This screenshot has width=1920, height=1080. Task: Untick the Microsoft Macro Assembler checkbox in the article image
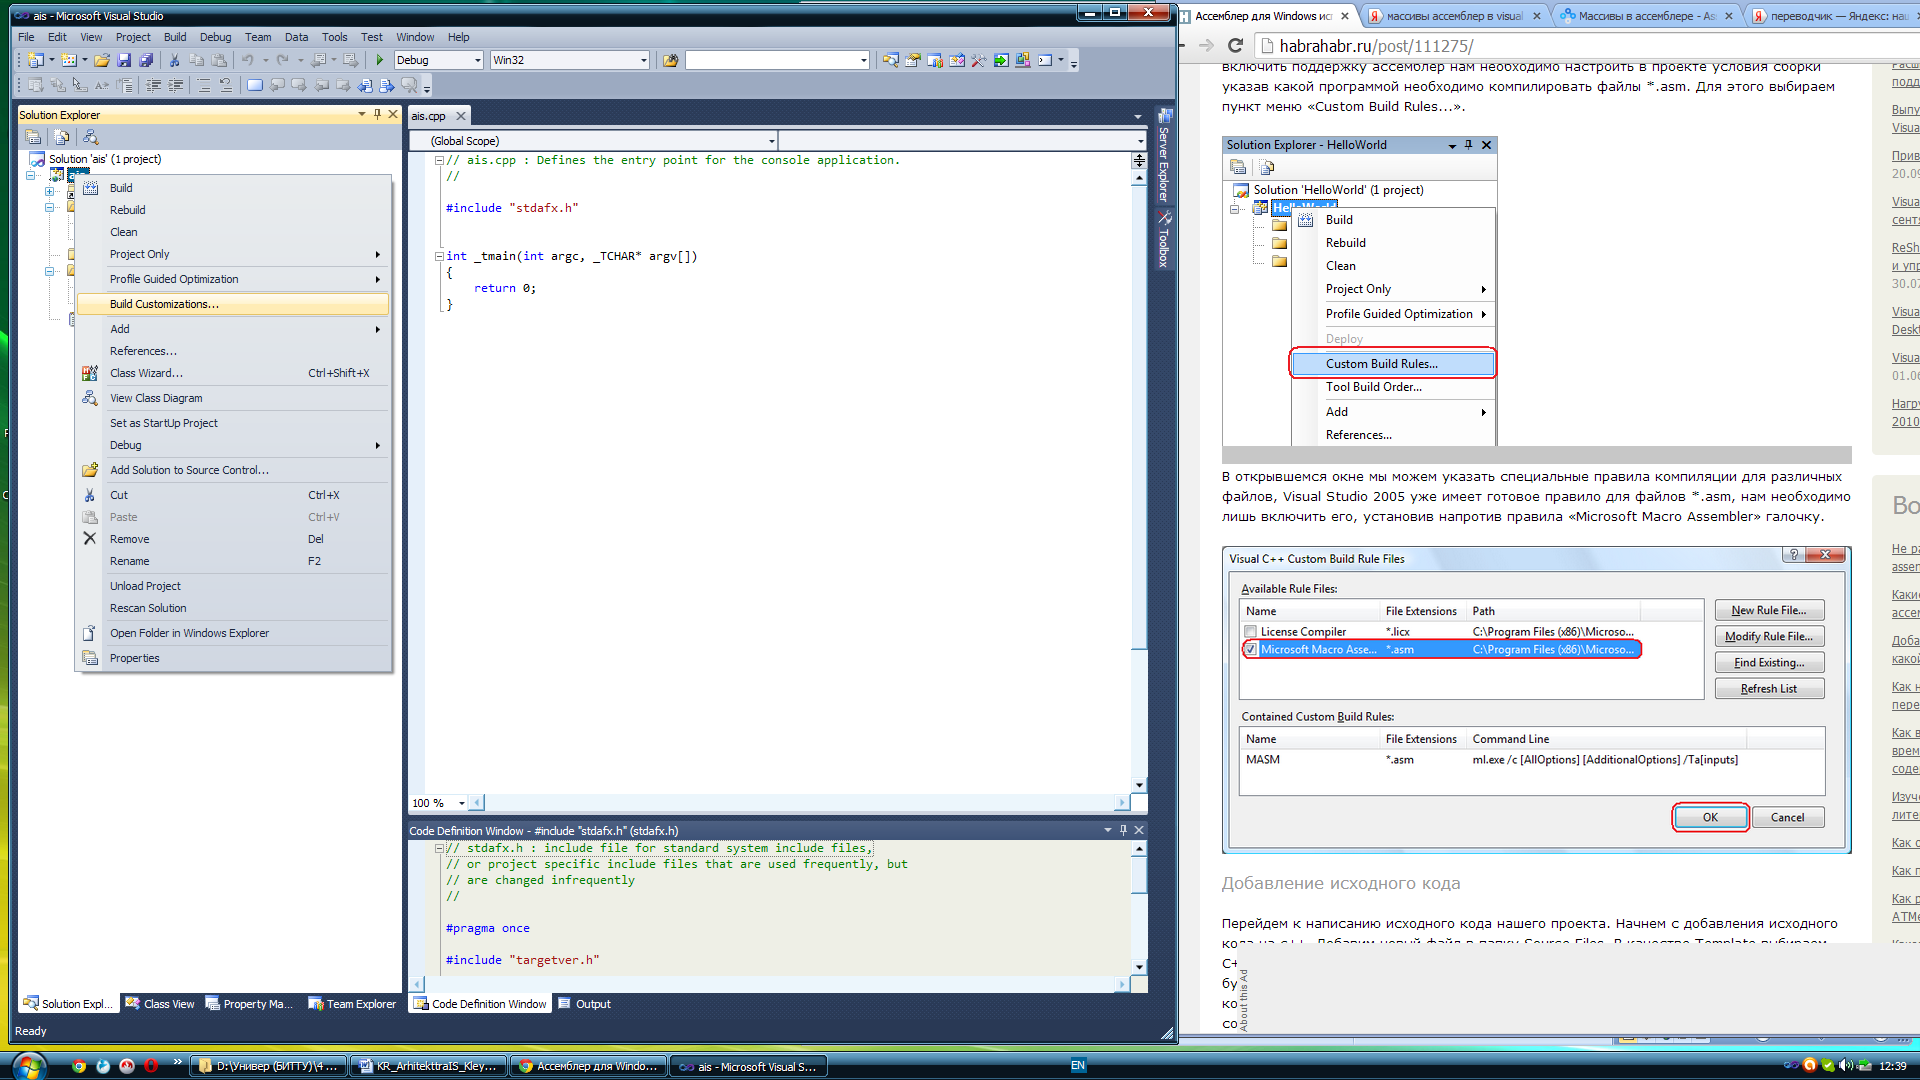pos(1250,649)
